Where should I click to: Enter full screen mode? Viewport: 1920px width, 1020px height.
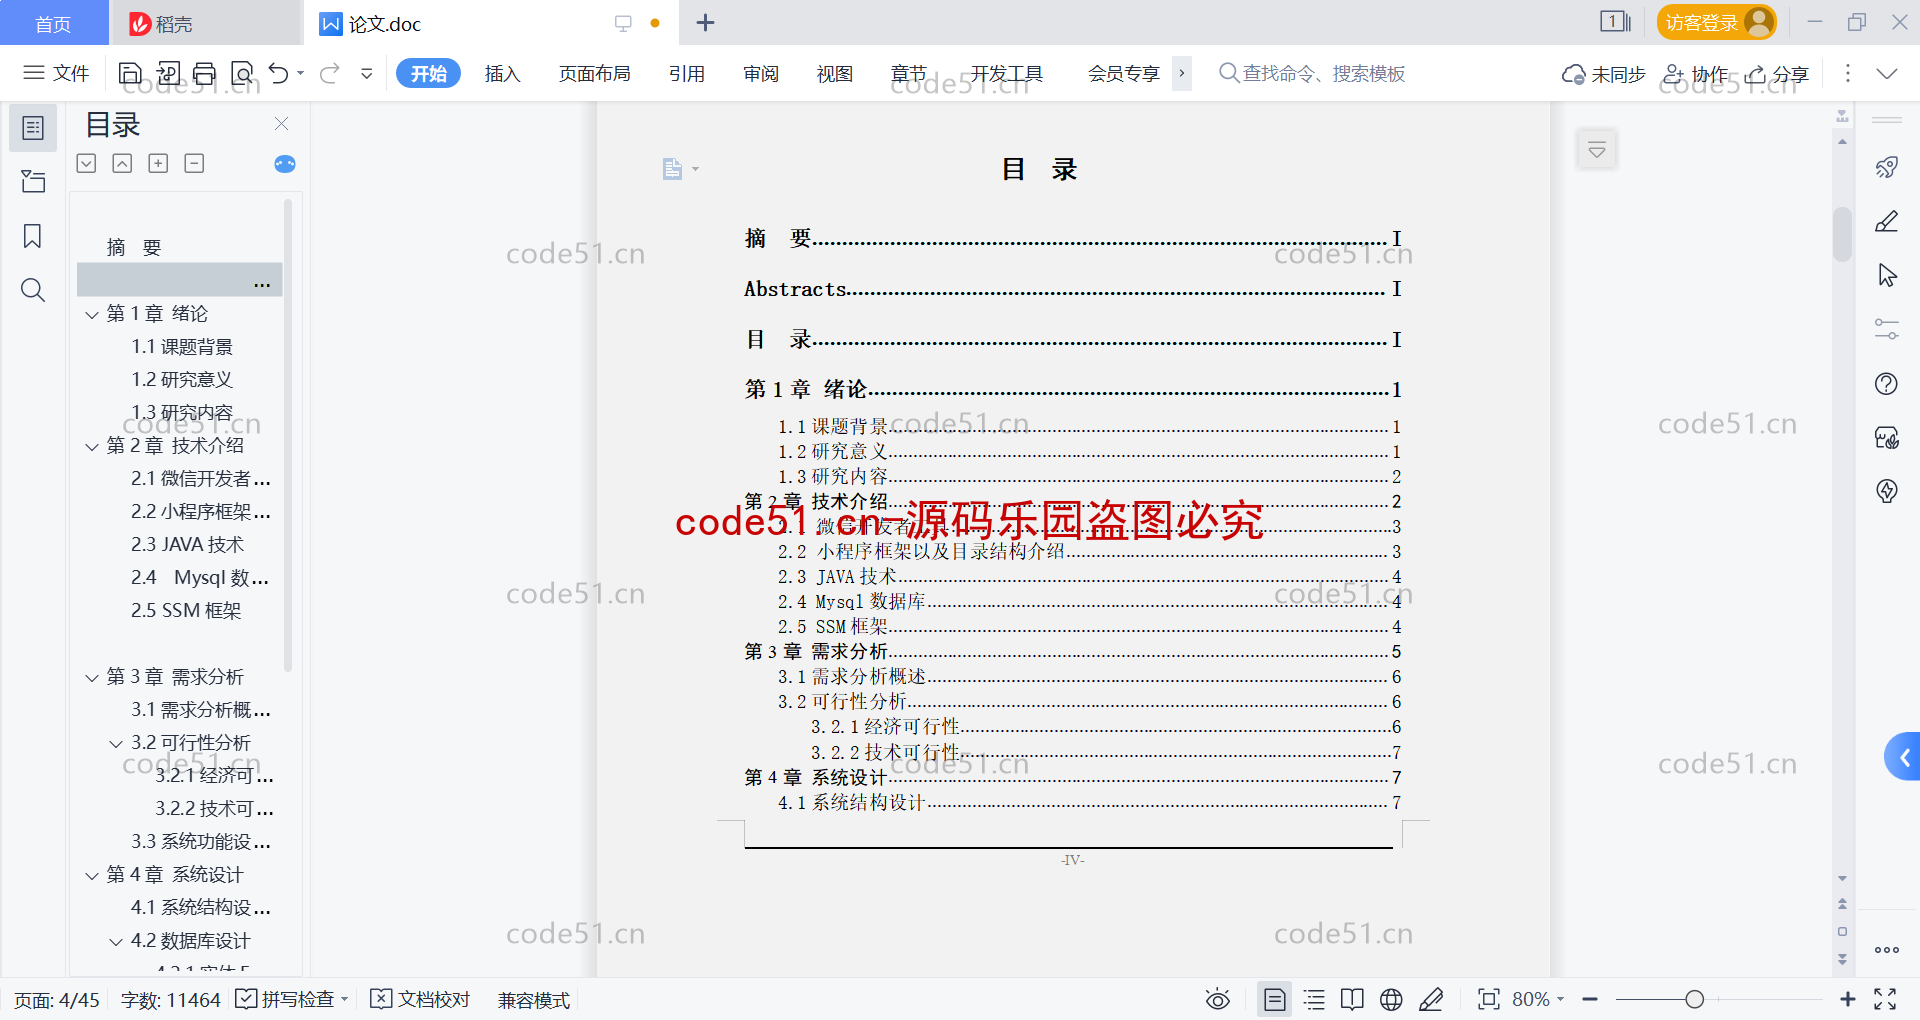point(1885,999)
